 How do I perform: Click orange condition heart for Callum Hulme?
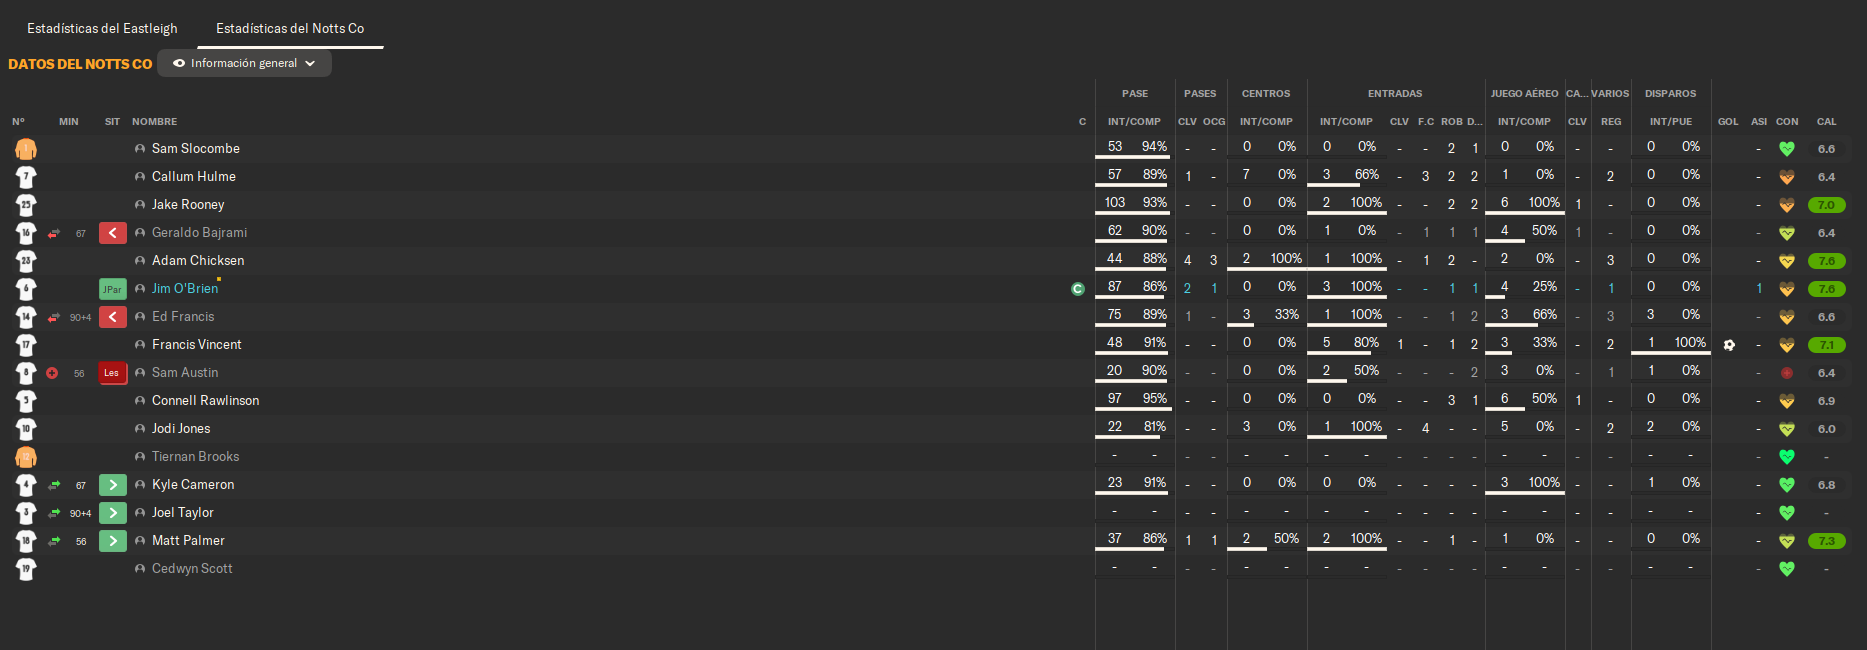point(1787,177)
